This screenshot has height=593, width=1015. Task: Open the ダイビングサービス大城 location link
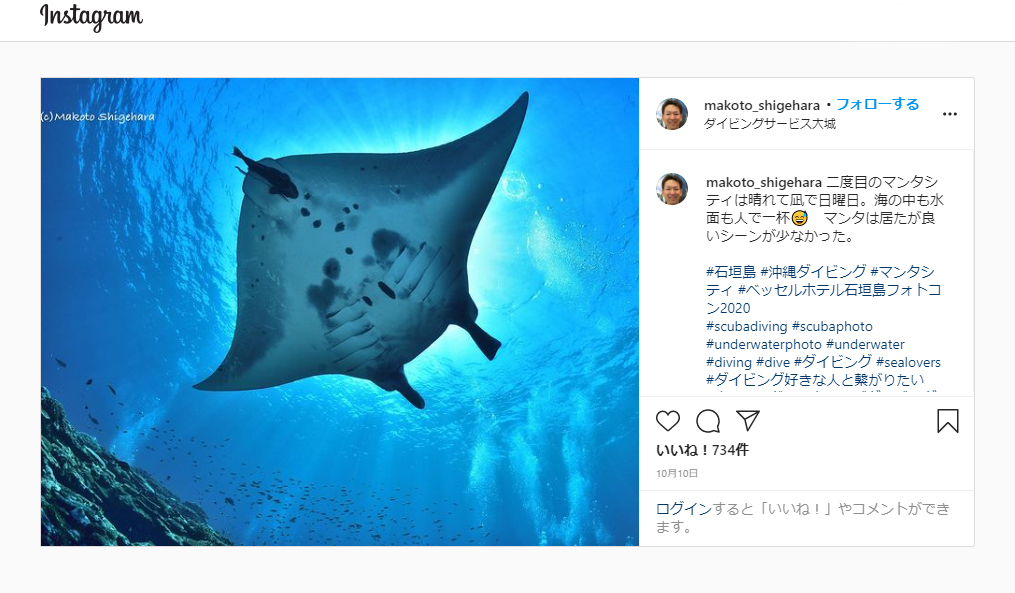pyautogui.click(x=770, y=124)
